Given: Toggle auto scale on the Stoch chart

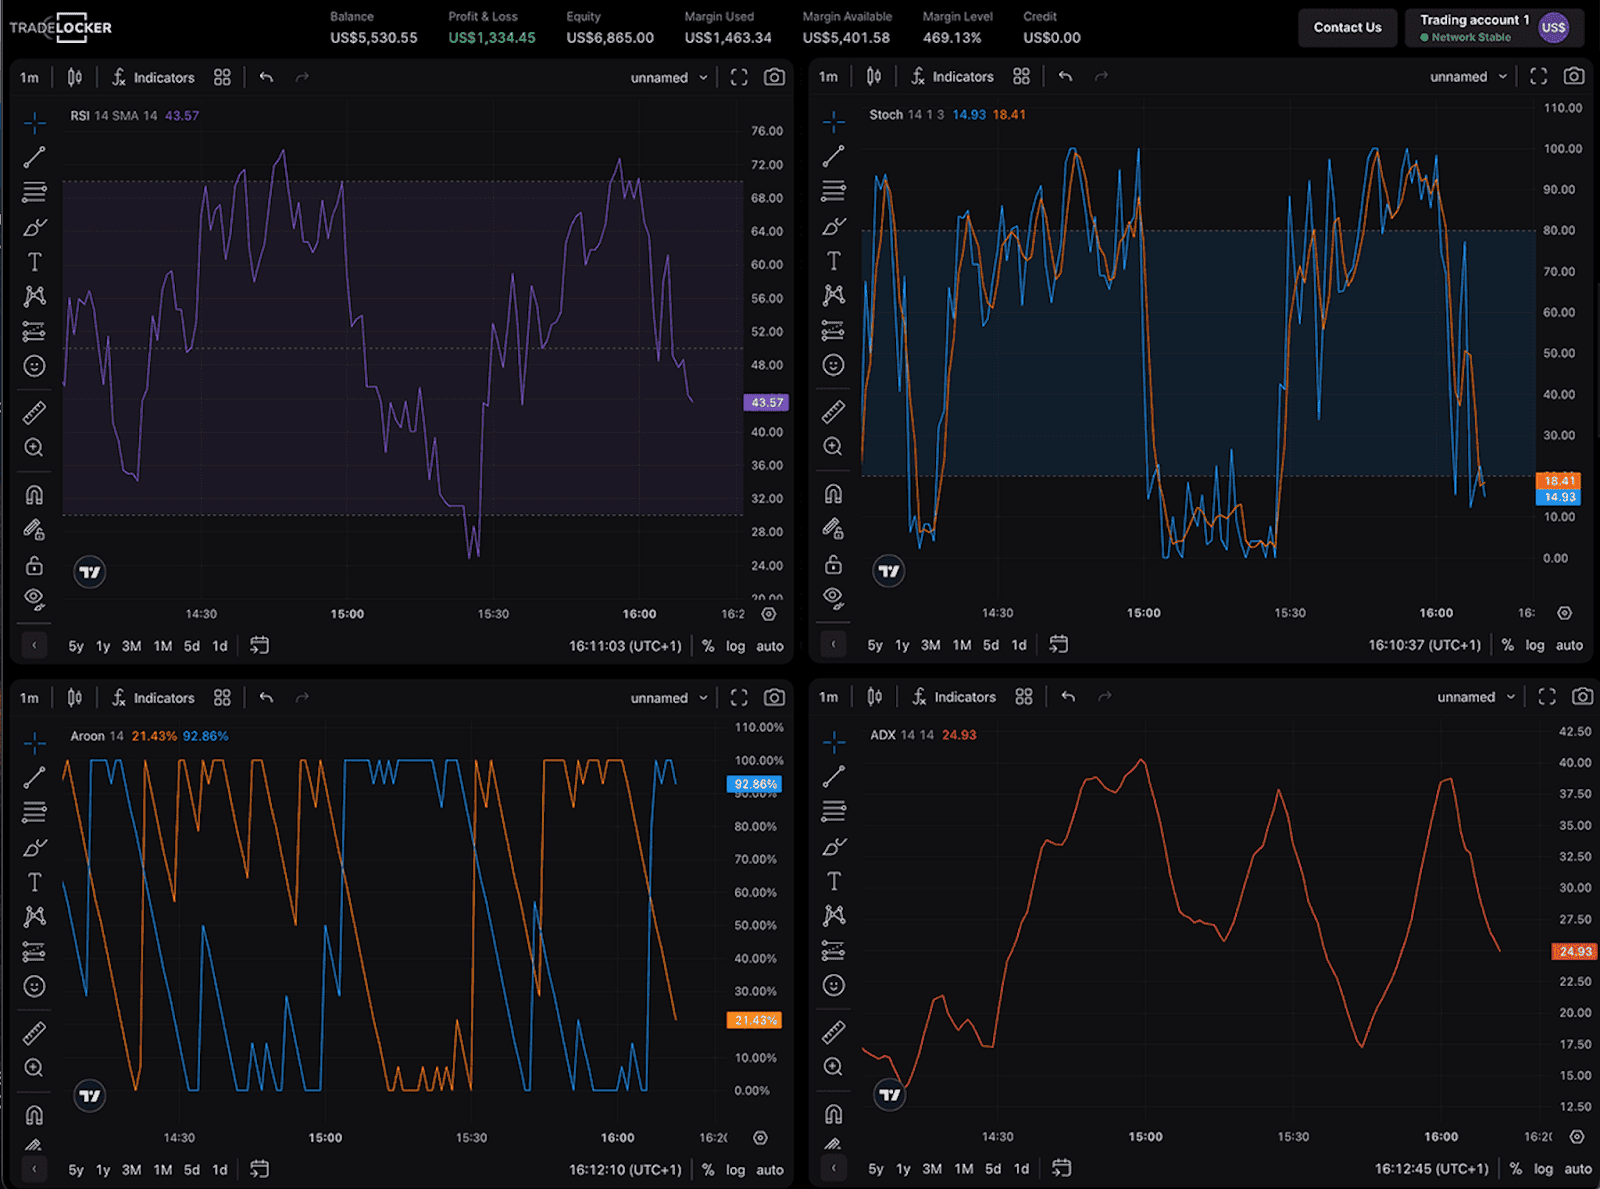Looking at the screenshot, I should tap(1569, 645).
